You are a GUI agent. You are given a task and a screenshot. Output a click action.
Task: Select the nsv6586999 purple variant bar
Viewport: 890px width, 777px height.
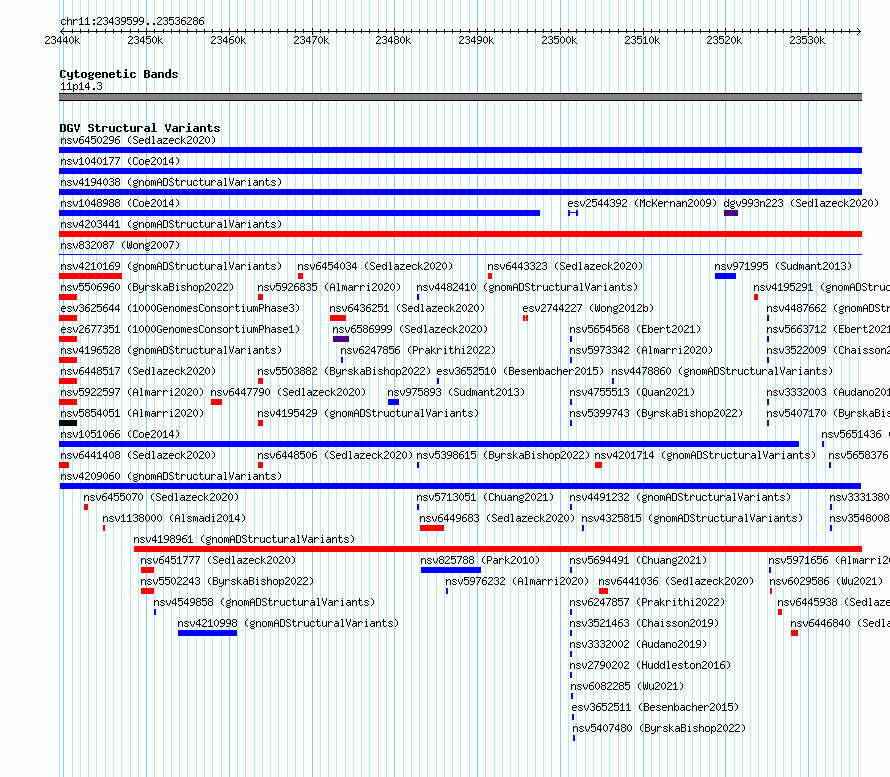click(x=341, y=339)
